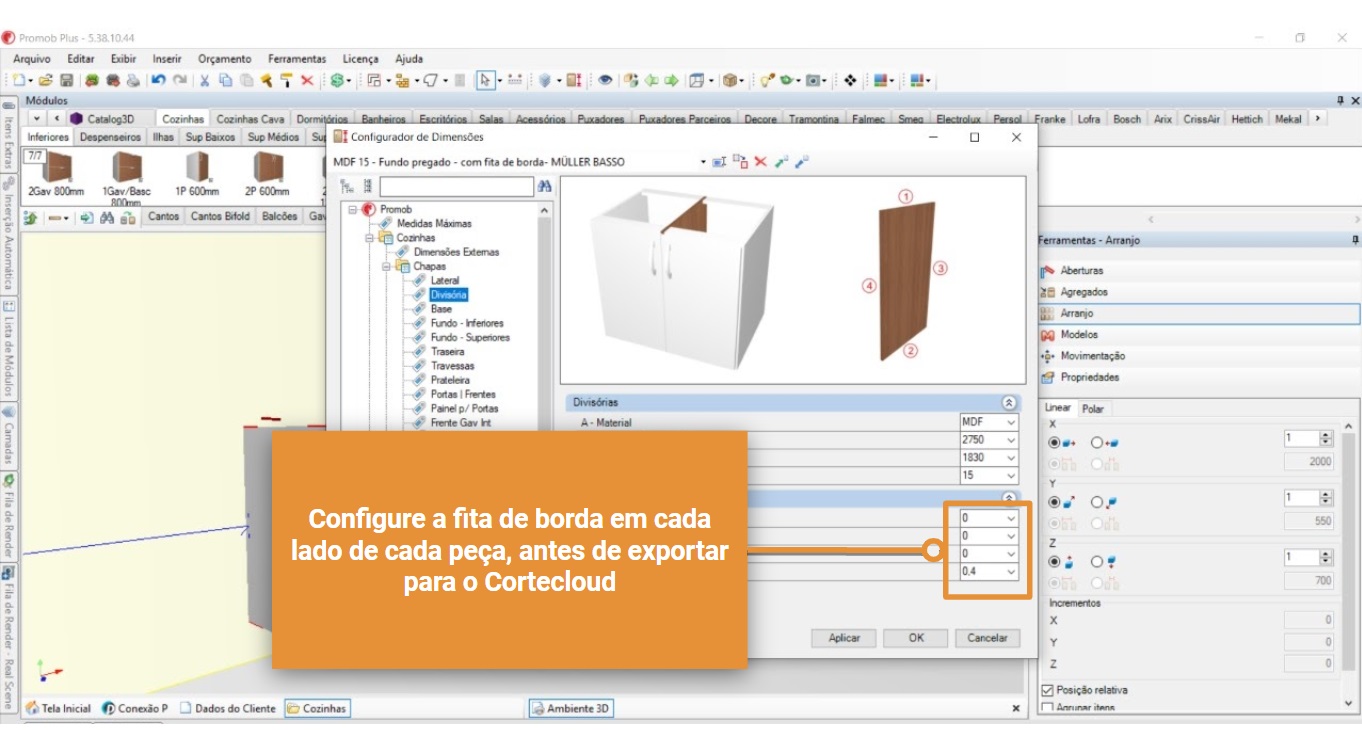Viewport: 1362px width, 730px height.
Task: Click the blue key icon in Configurador
Action: [x=802, y=161]
